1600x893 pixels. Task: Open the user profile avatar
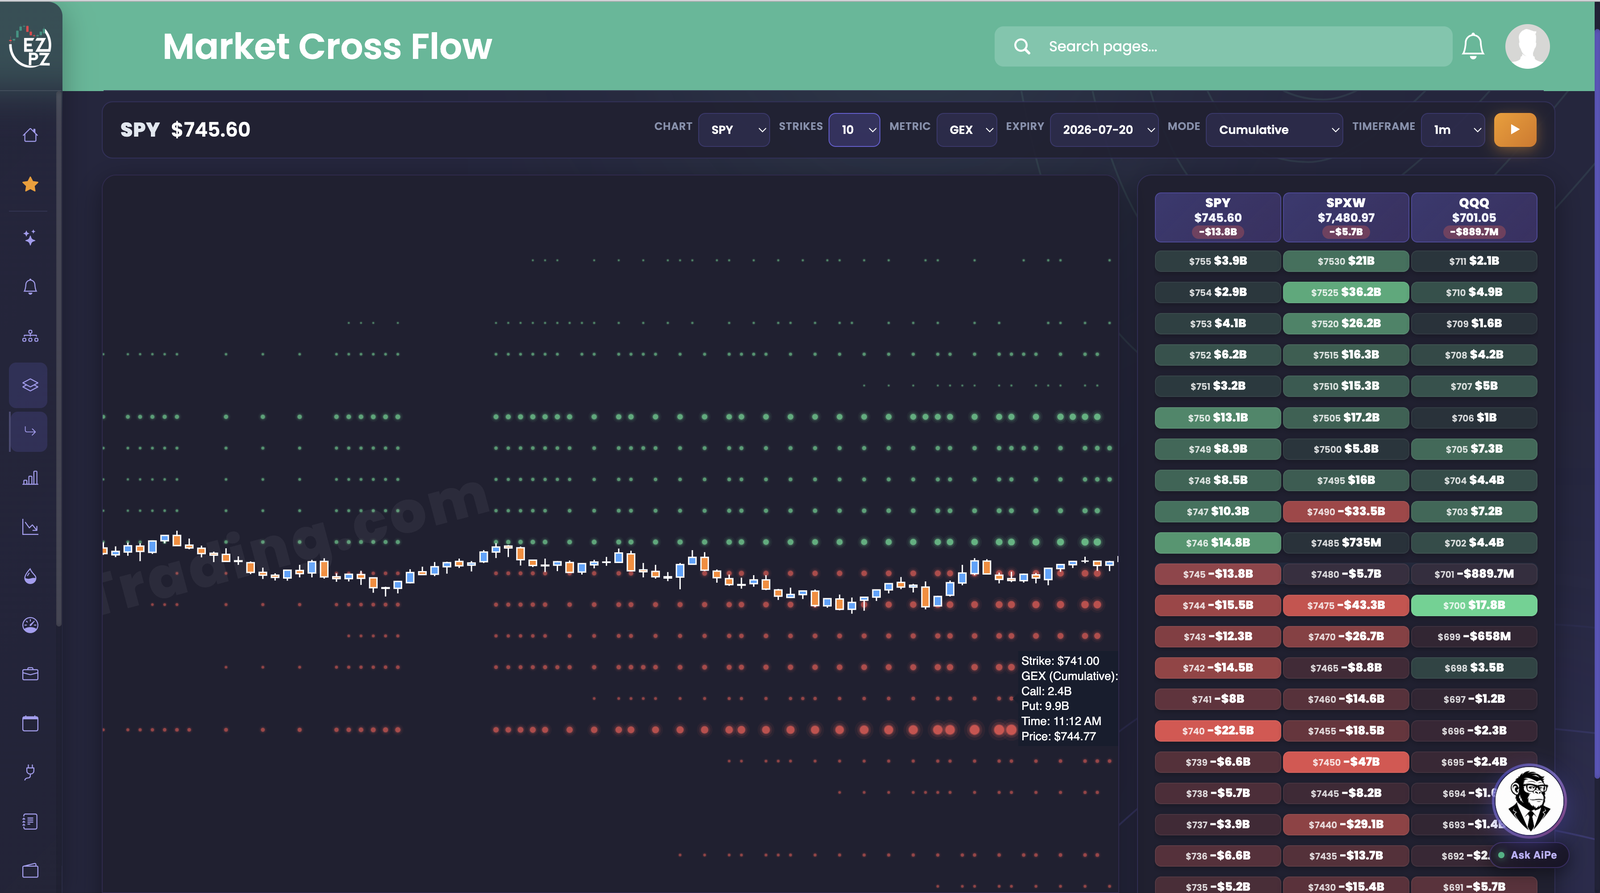click(x=1527, y=46)
